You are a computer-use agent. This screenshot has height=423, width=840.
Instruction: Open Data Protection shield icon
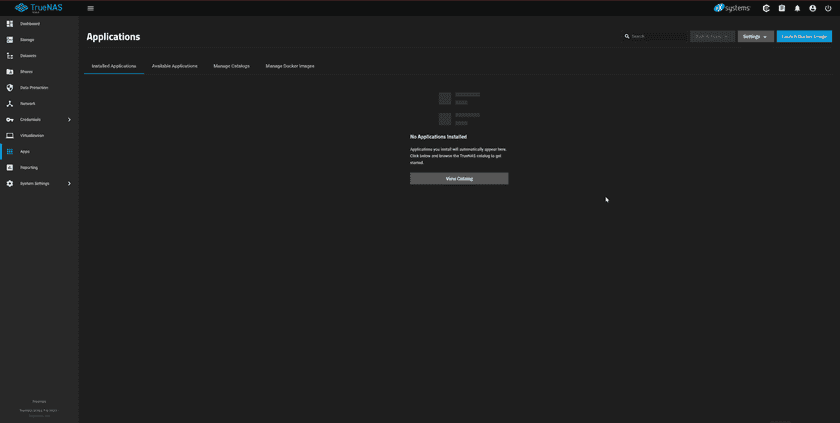click(x=10, y=88)
